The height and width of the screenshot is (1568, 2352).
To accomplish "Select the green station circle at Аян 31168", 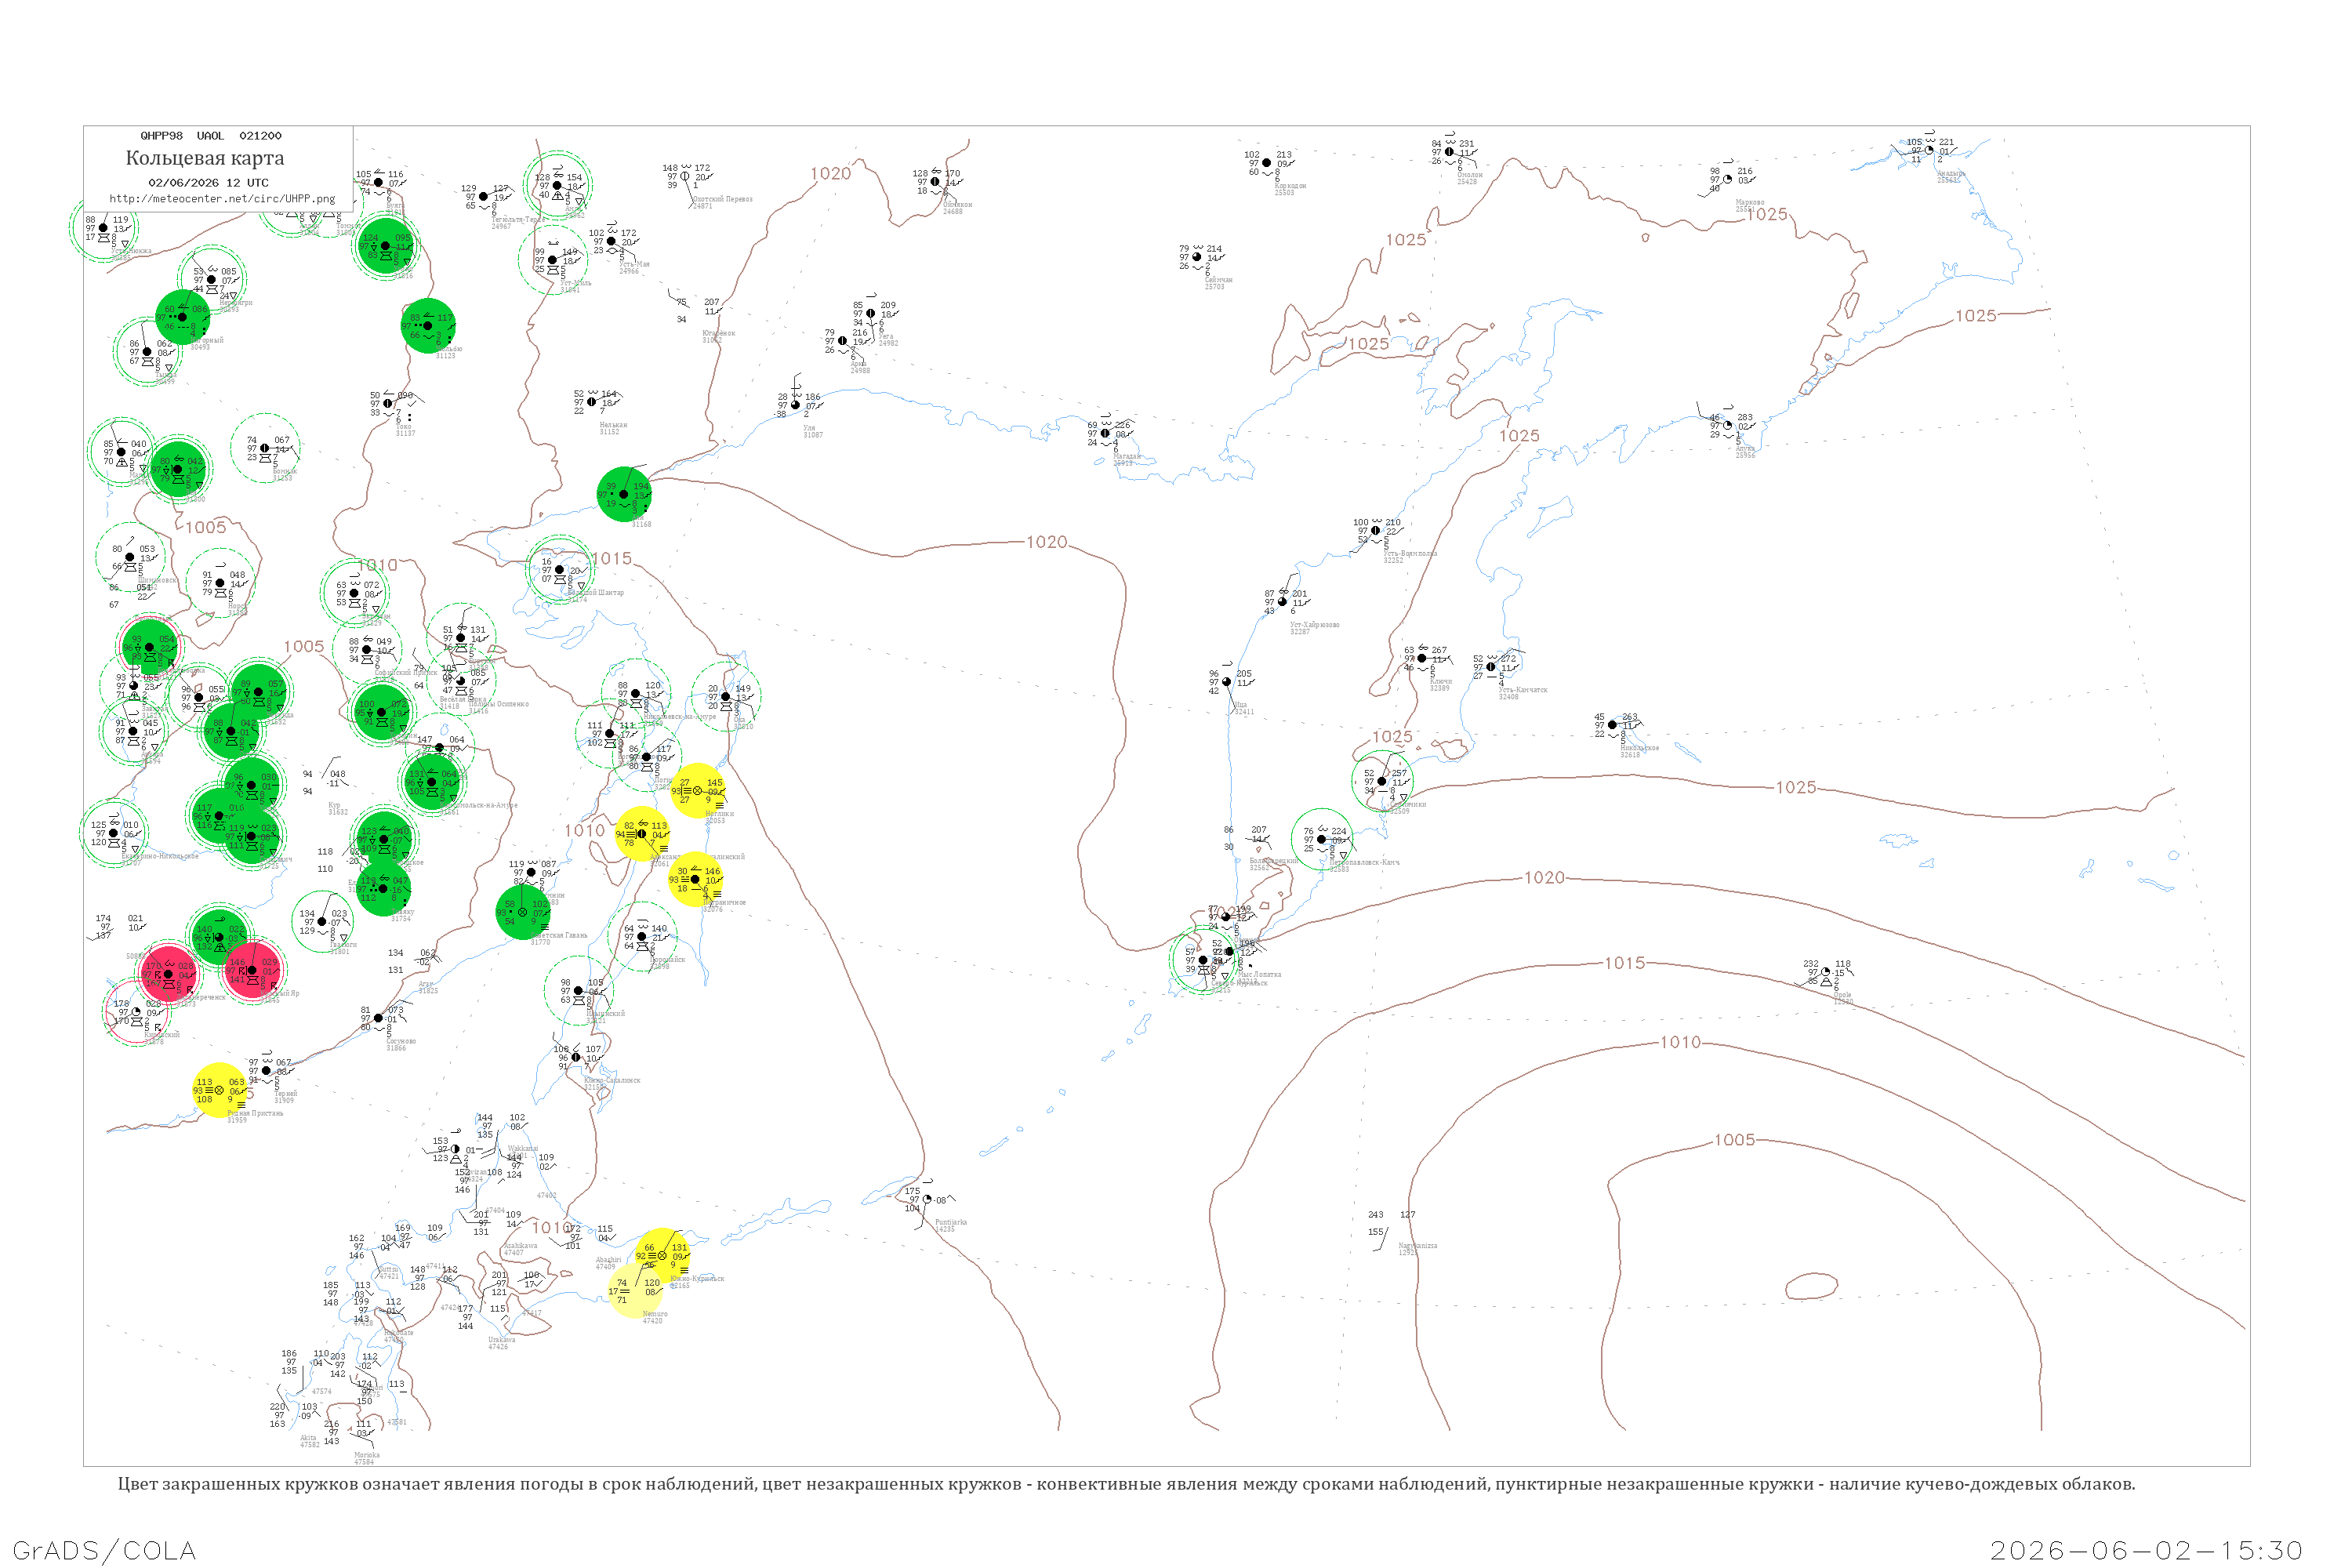I will click(624, 494).
